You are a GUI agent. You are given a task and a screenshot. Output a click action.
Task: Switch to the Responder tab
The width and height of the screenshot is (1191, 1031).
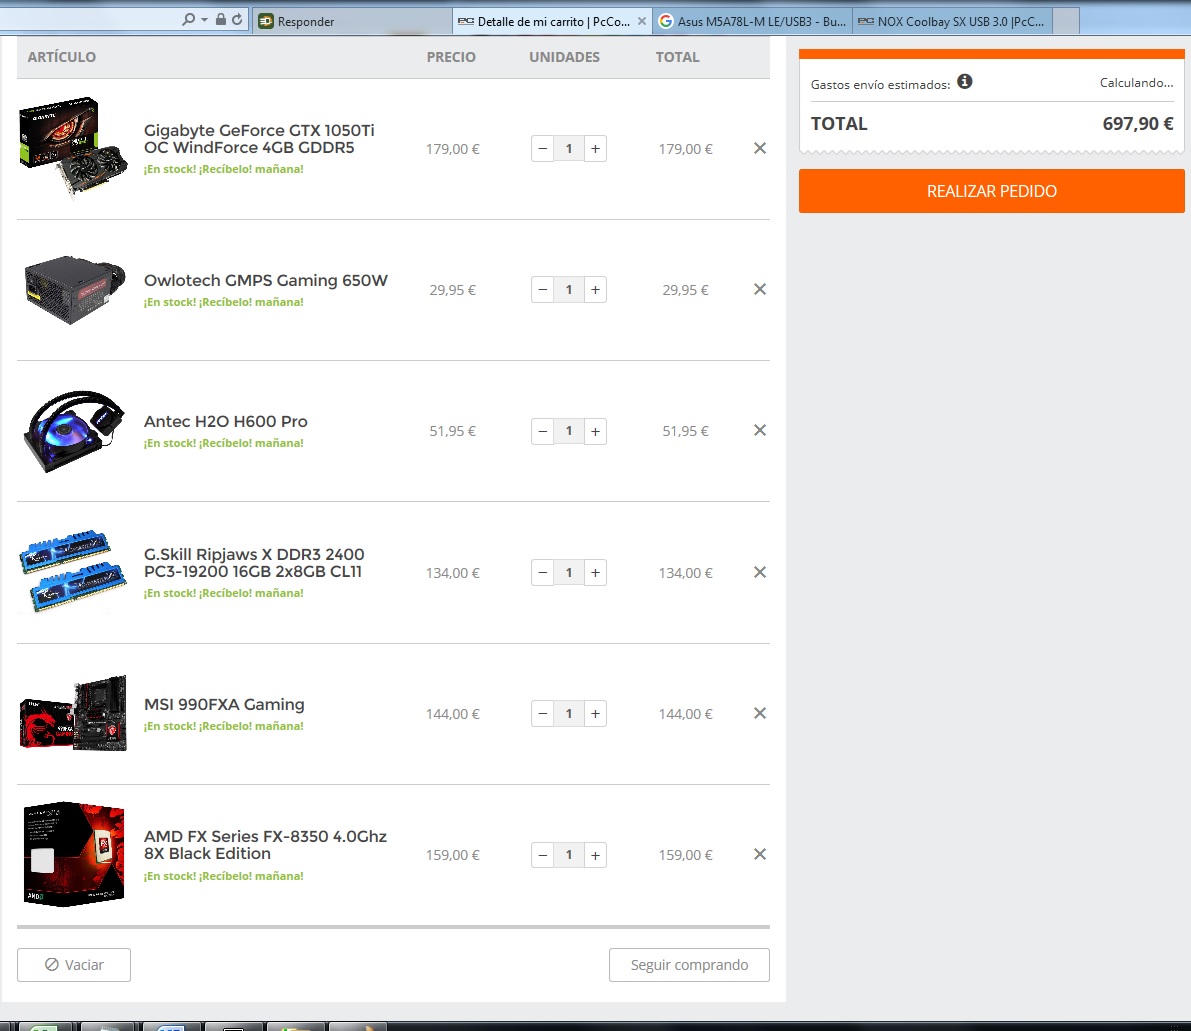[352, 21]
